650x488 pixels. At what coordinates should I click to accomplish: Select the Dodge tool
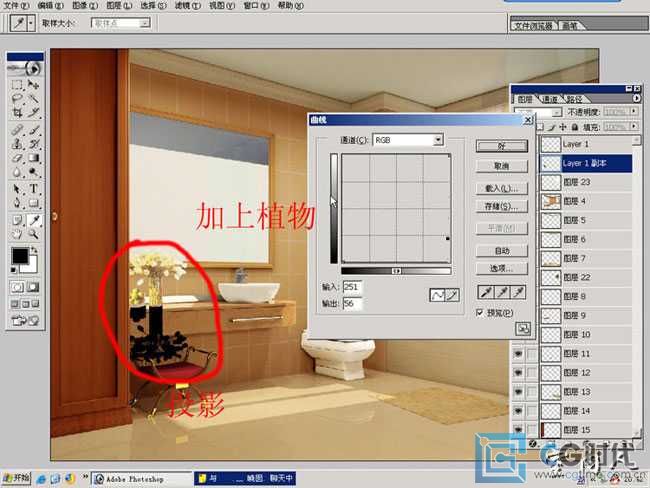point(34,172)
